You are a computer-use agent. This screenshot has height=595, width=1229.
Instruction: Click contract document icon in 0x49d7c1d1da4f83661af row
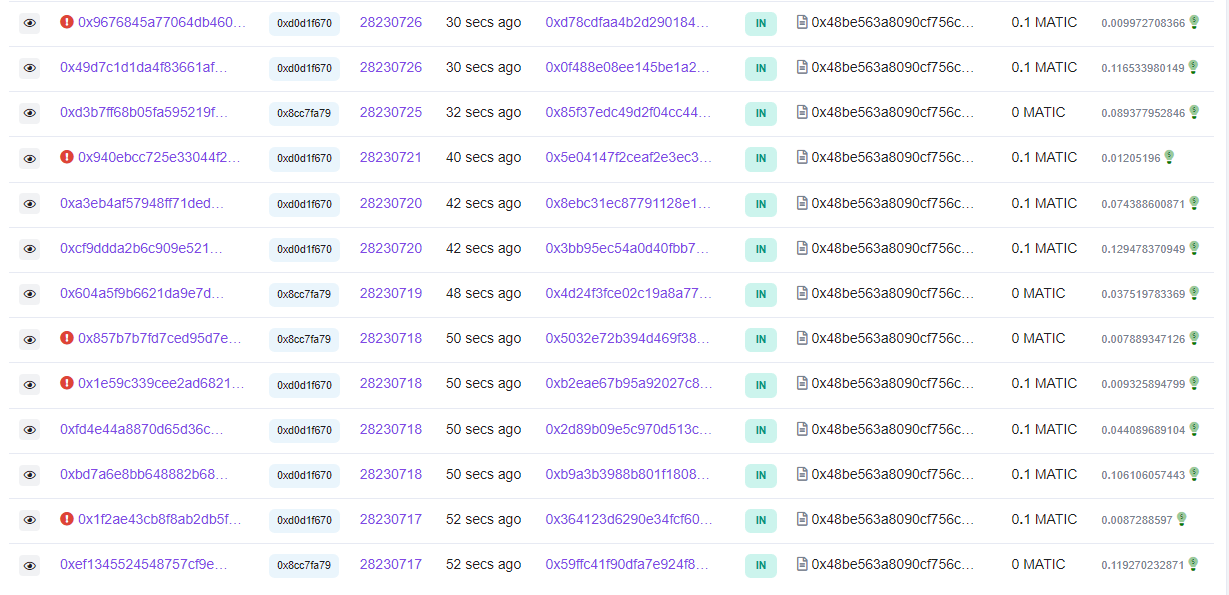click(x=802, y=67)
